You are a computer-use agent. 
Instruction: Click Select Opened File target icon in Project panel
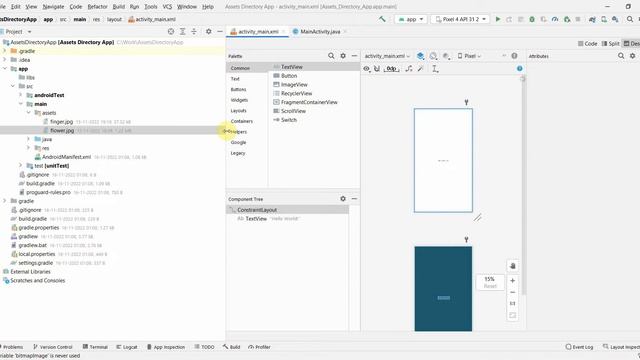(x=171, y=31)
